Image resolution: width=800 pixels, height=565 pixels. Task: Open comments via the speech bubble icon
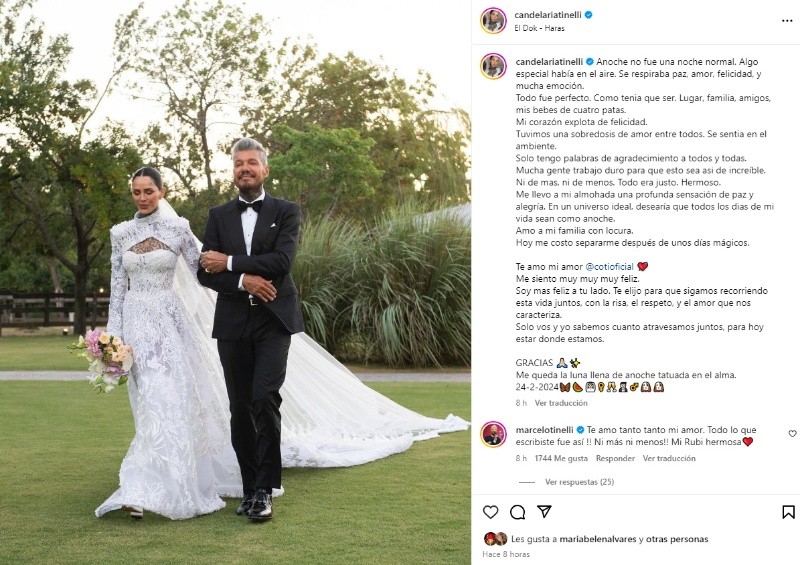click(517, 512)
